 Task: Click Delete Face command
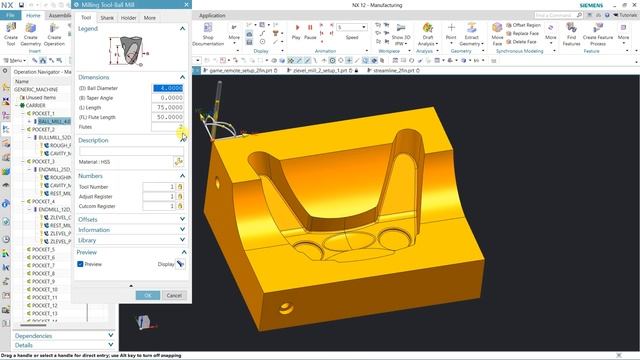(x=522, y=42)
